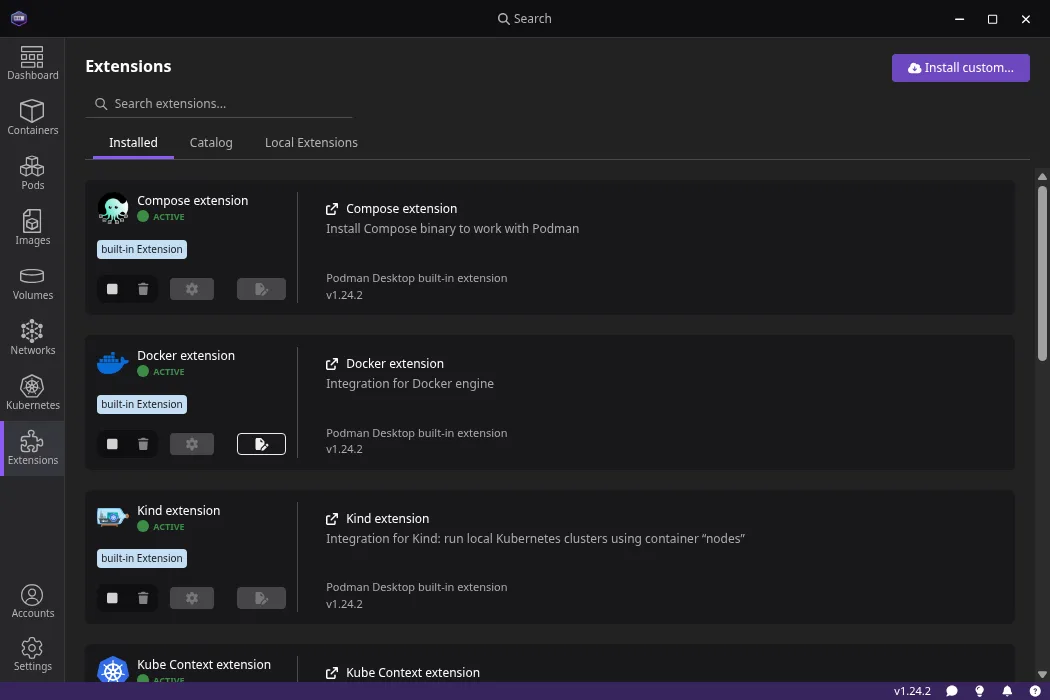This screenshot has height=700, width=1050.
Task: Open Kube Context extension details link icon
Action: pyautogui.click(x=331, y=673)
